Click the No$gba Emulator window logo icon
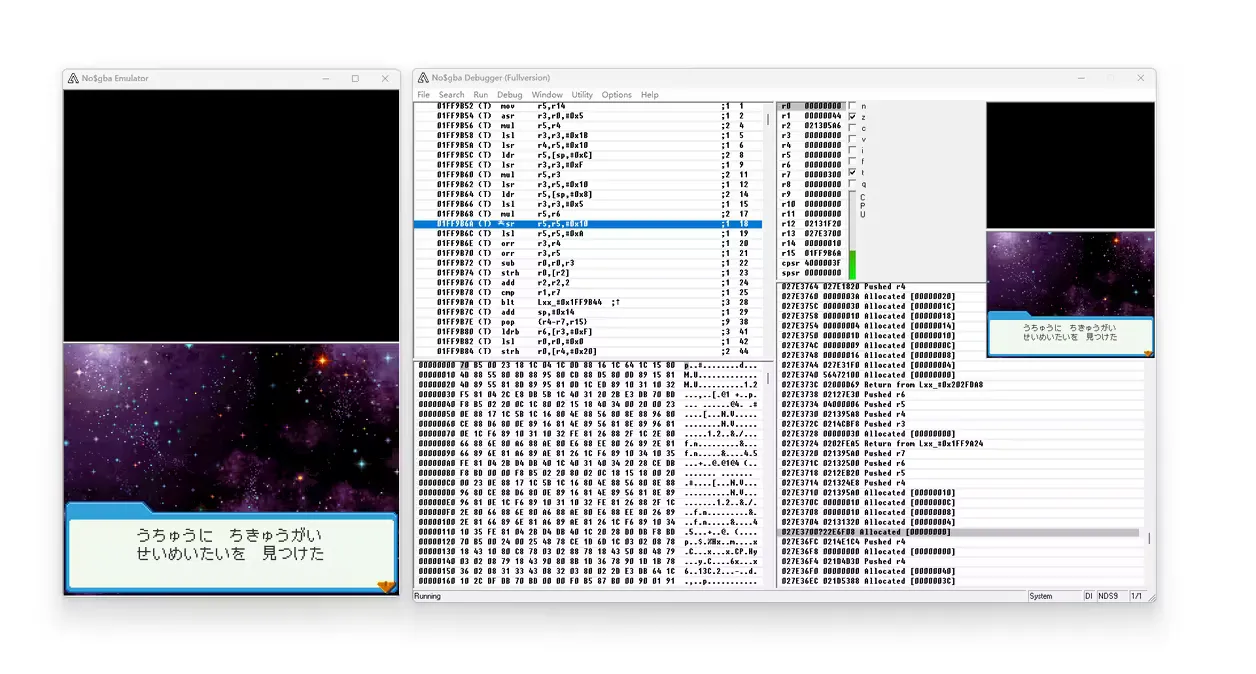This screenshot has height=674, width=1256. click(x=73, y=78)
